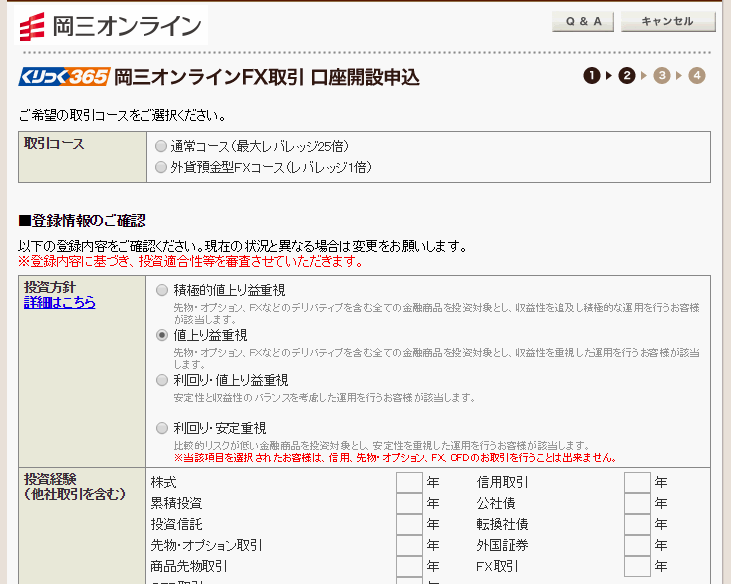This screenshot has height=584, width=731.
Task: Click the 安定性と収益性のバランス description text
Action: [324, 398]
